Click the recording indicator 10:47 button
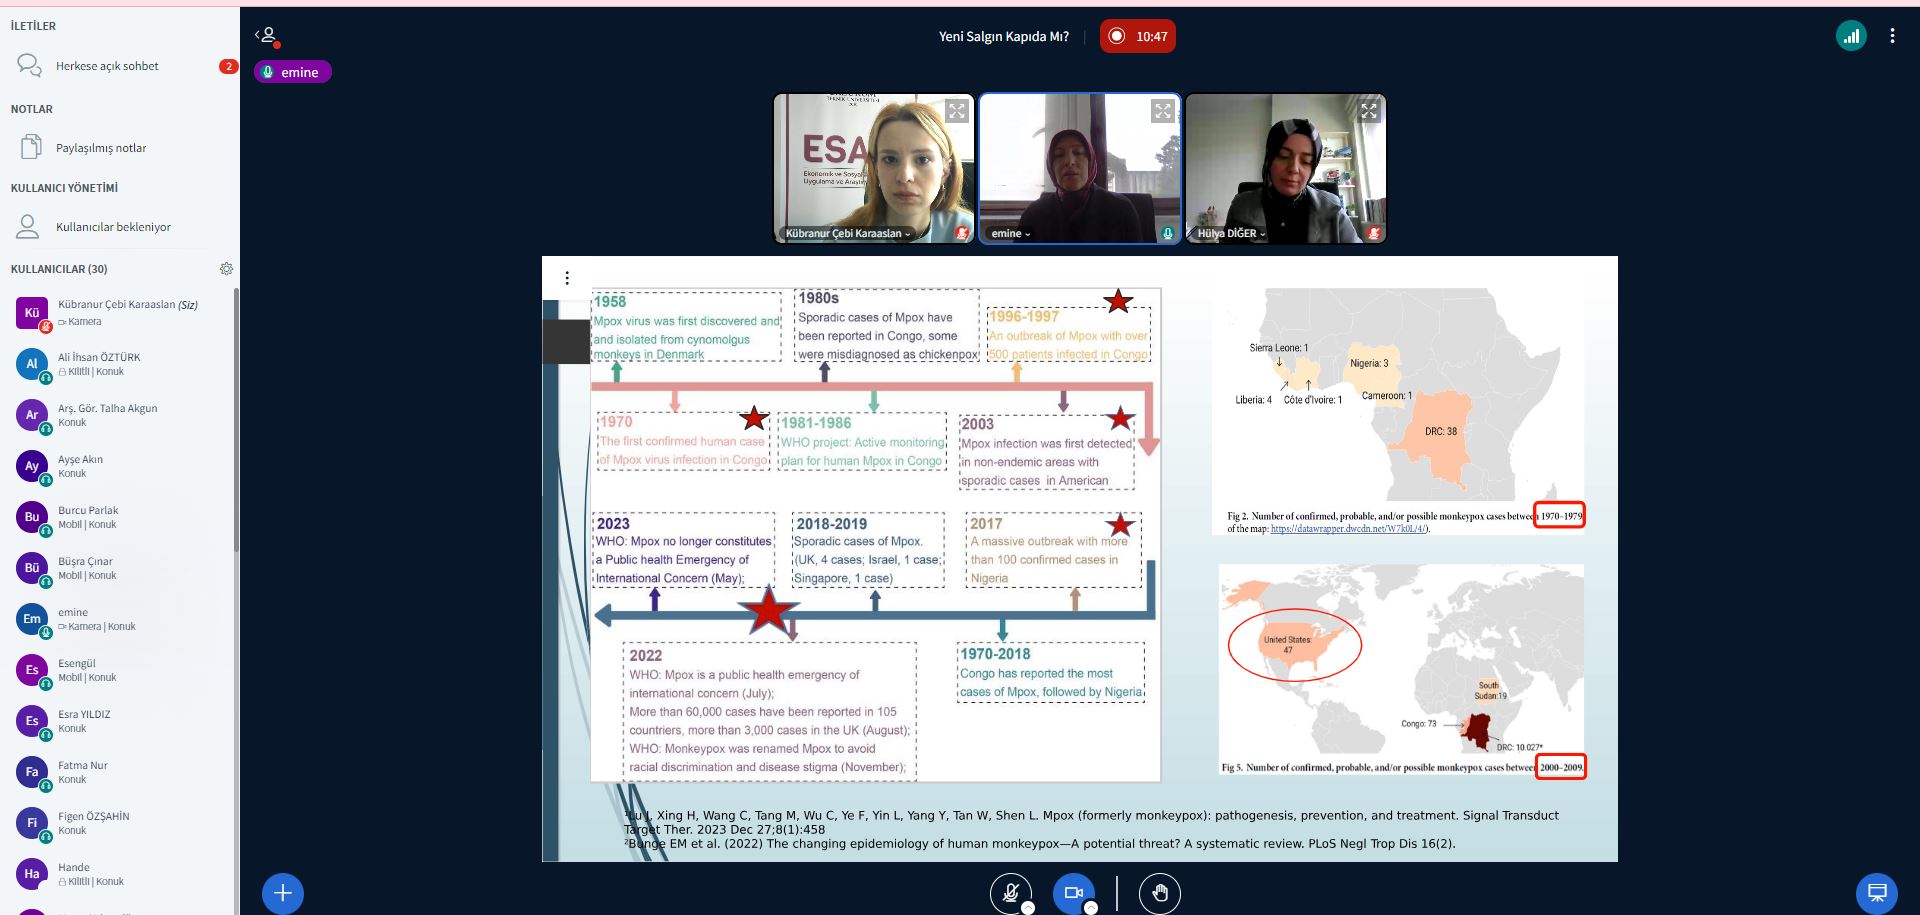This screenshot has width=1920, height=915. 1137,36
